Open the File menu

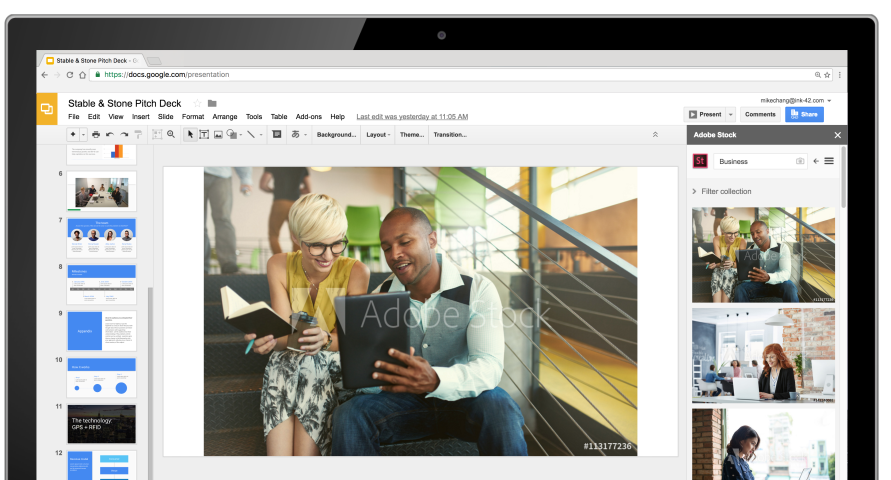click(x=74, y=116)
